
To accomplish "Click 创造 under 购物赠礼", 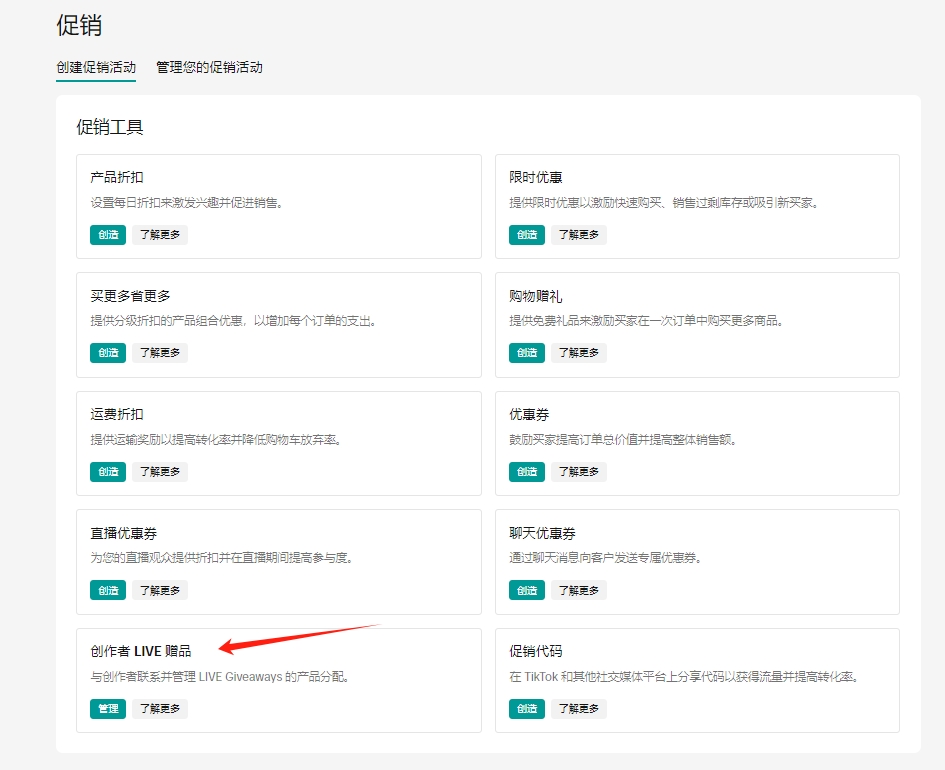I will [x=526, y=353].
